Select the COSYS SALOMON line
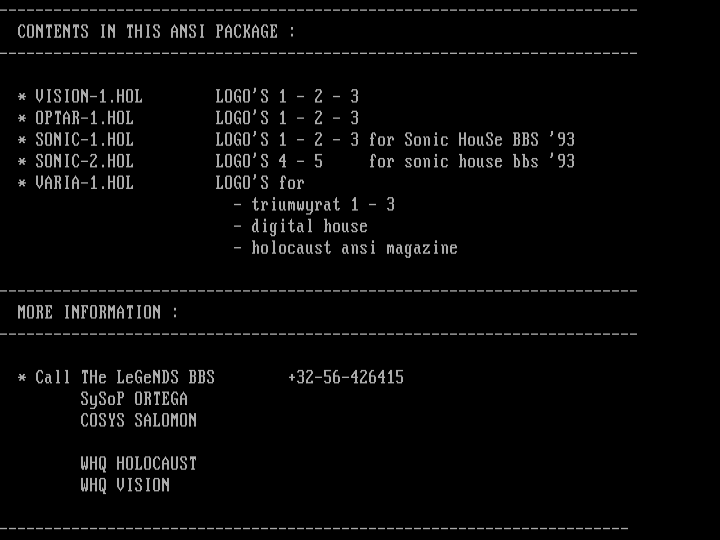The height and width of the screenshot is (540, 720). pyautogui.click(x=138, y=421)
